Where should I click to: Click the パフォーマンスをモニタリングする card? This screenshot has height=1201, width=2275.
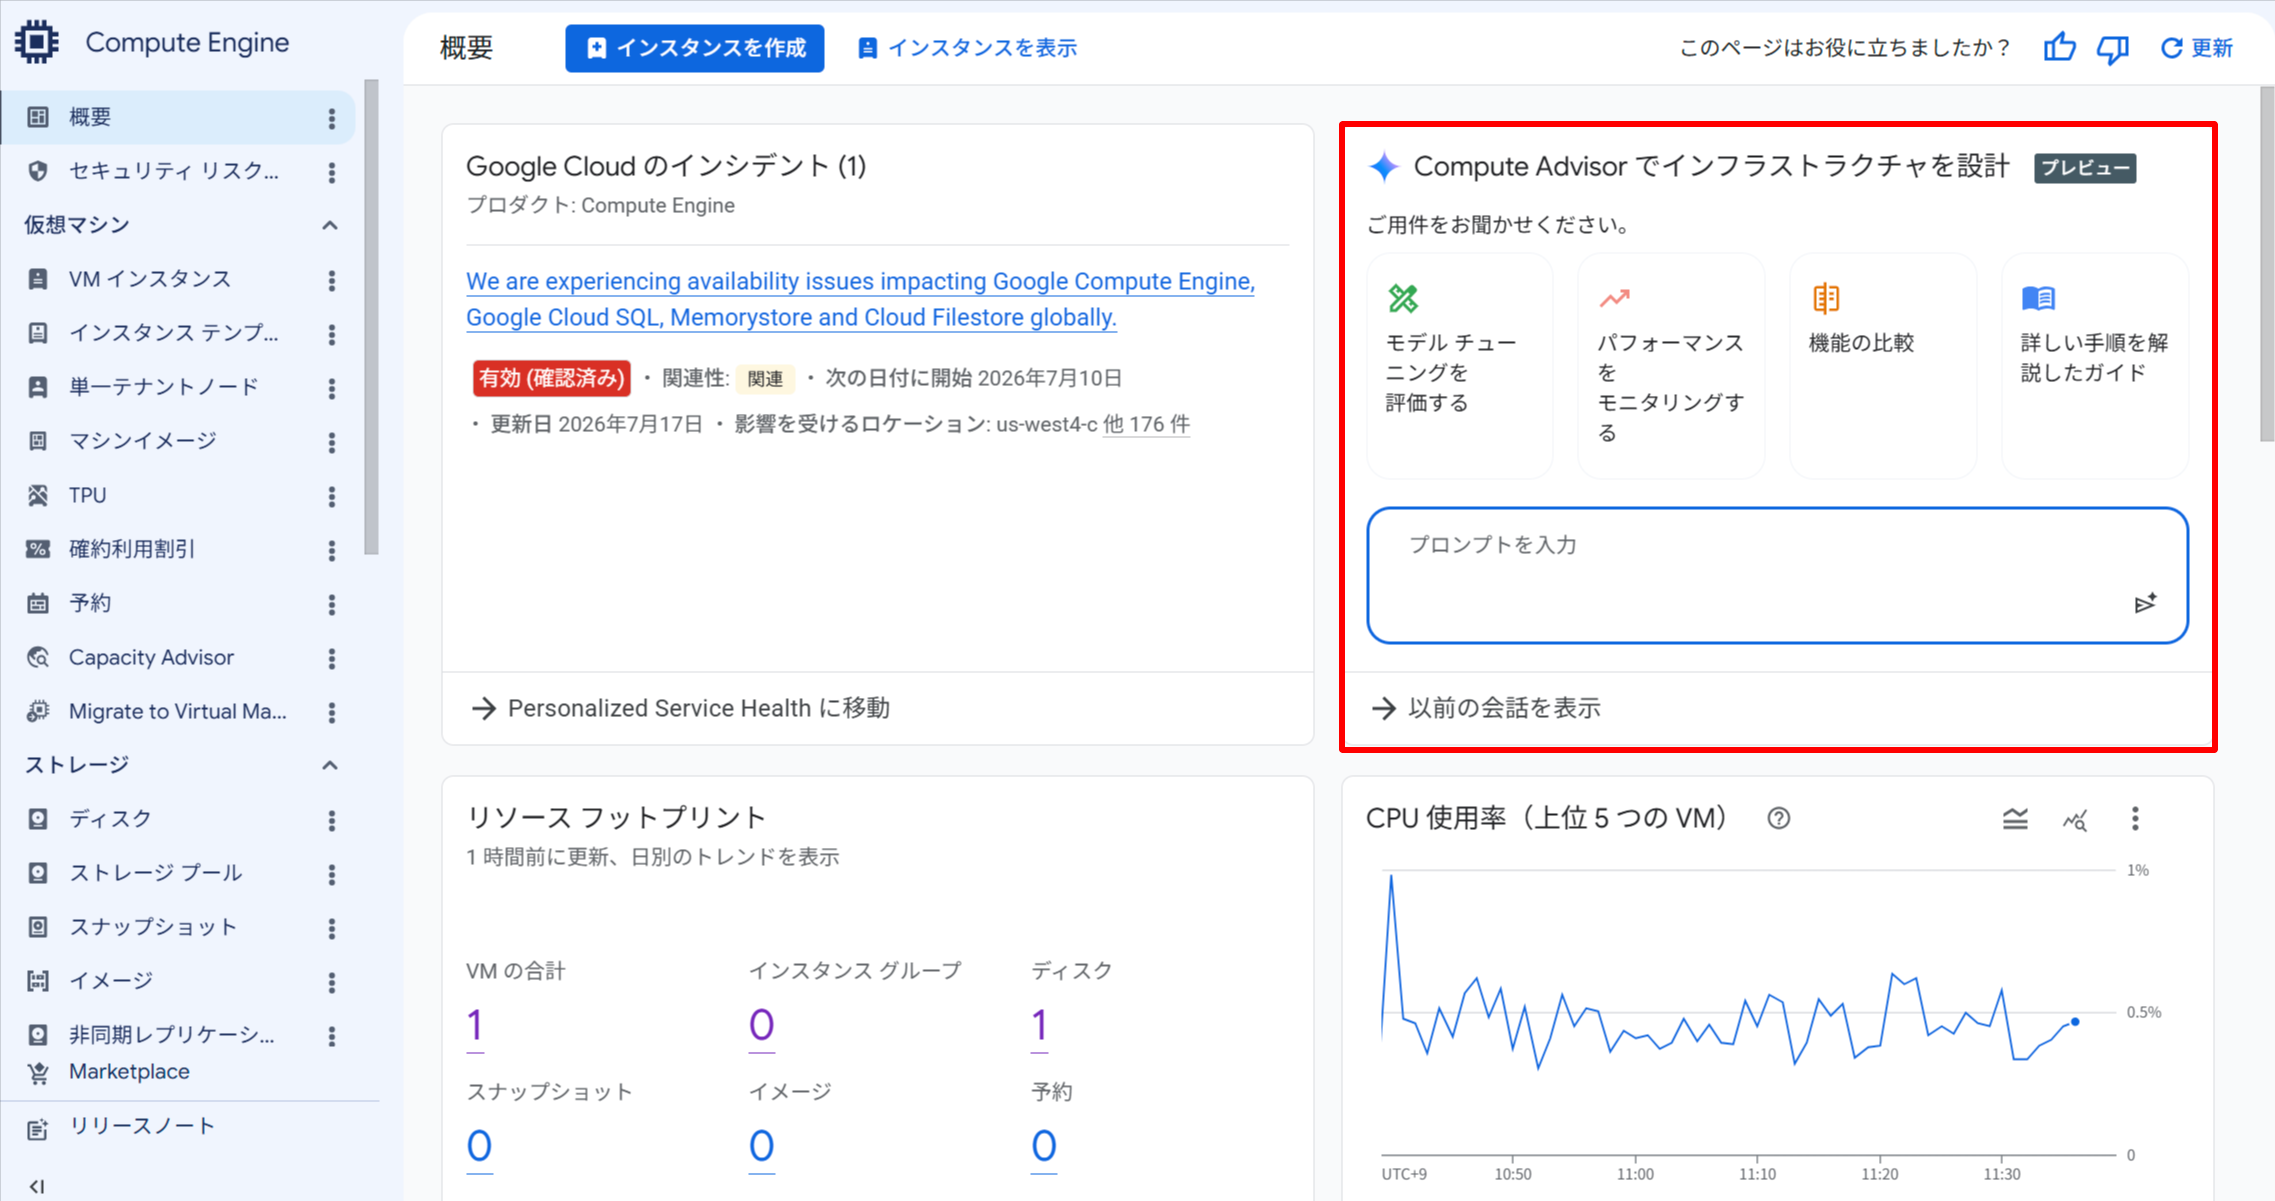point(1671,366)
